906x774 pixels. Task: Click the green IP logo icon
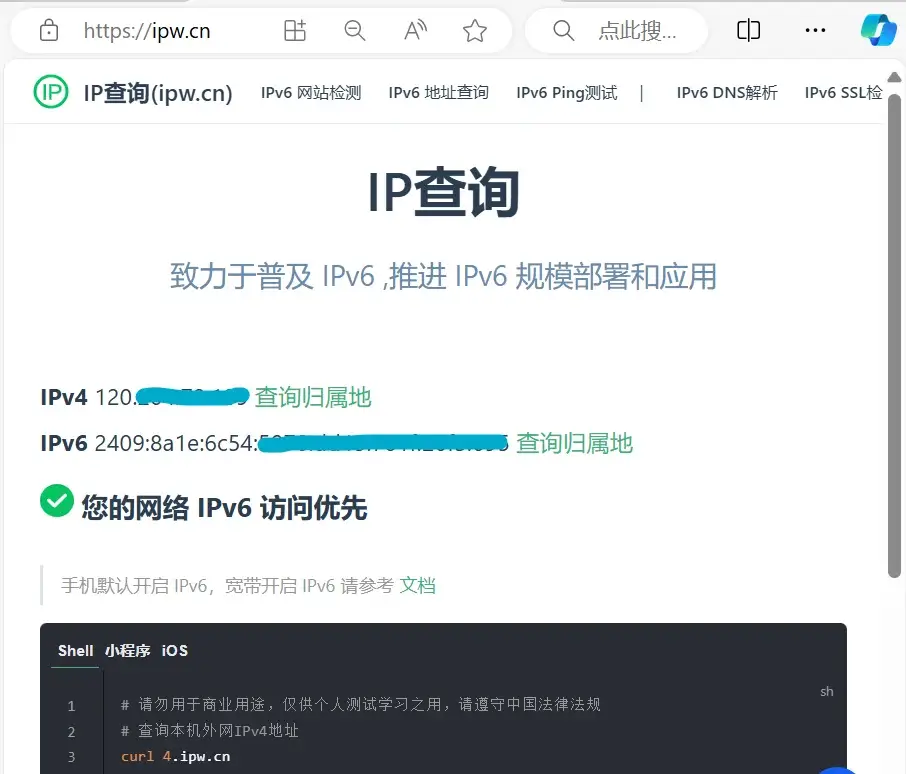[51, 92]
